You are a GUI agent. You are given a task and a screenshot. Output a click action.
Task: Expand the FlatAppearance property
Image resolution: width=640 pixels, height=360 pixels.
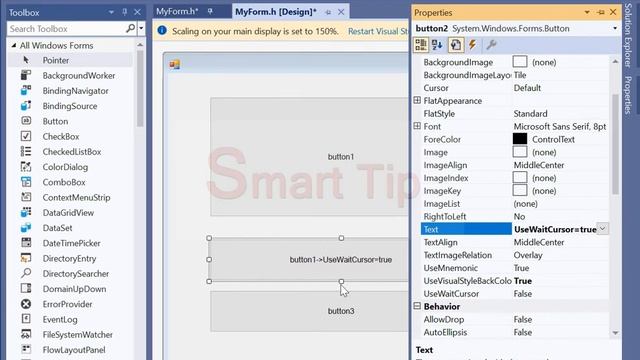coord(417,100)
